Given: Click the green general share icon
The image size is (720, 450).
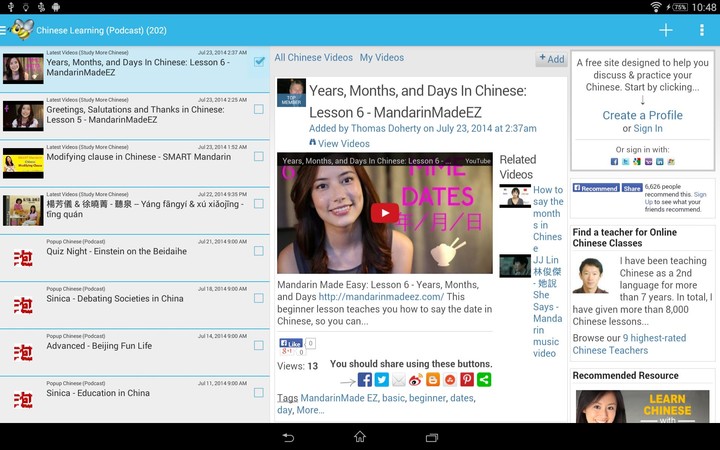Looking at the screenshot, I should pos(484,380).
